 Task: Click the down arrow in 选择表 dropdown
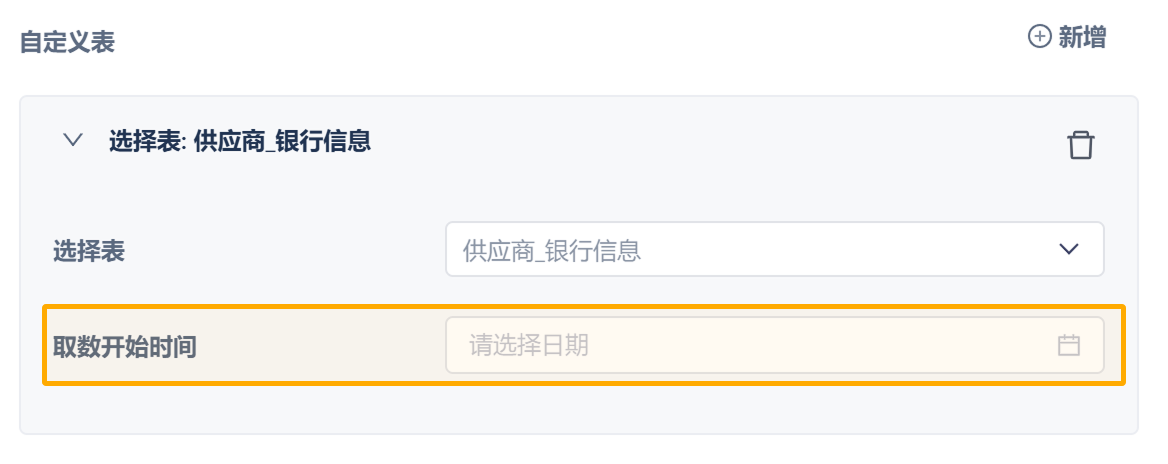click(x=1068, y=249)
